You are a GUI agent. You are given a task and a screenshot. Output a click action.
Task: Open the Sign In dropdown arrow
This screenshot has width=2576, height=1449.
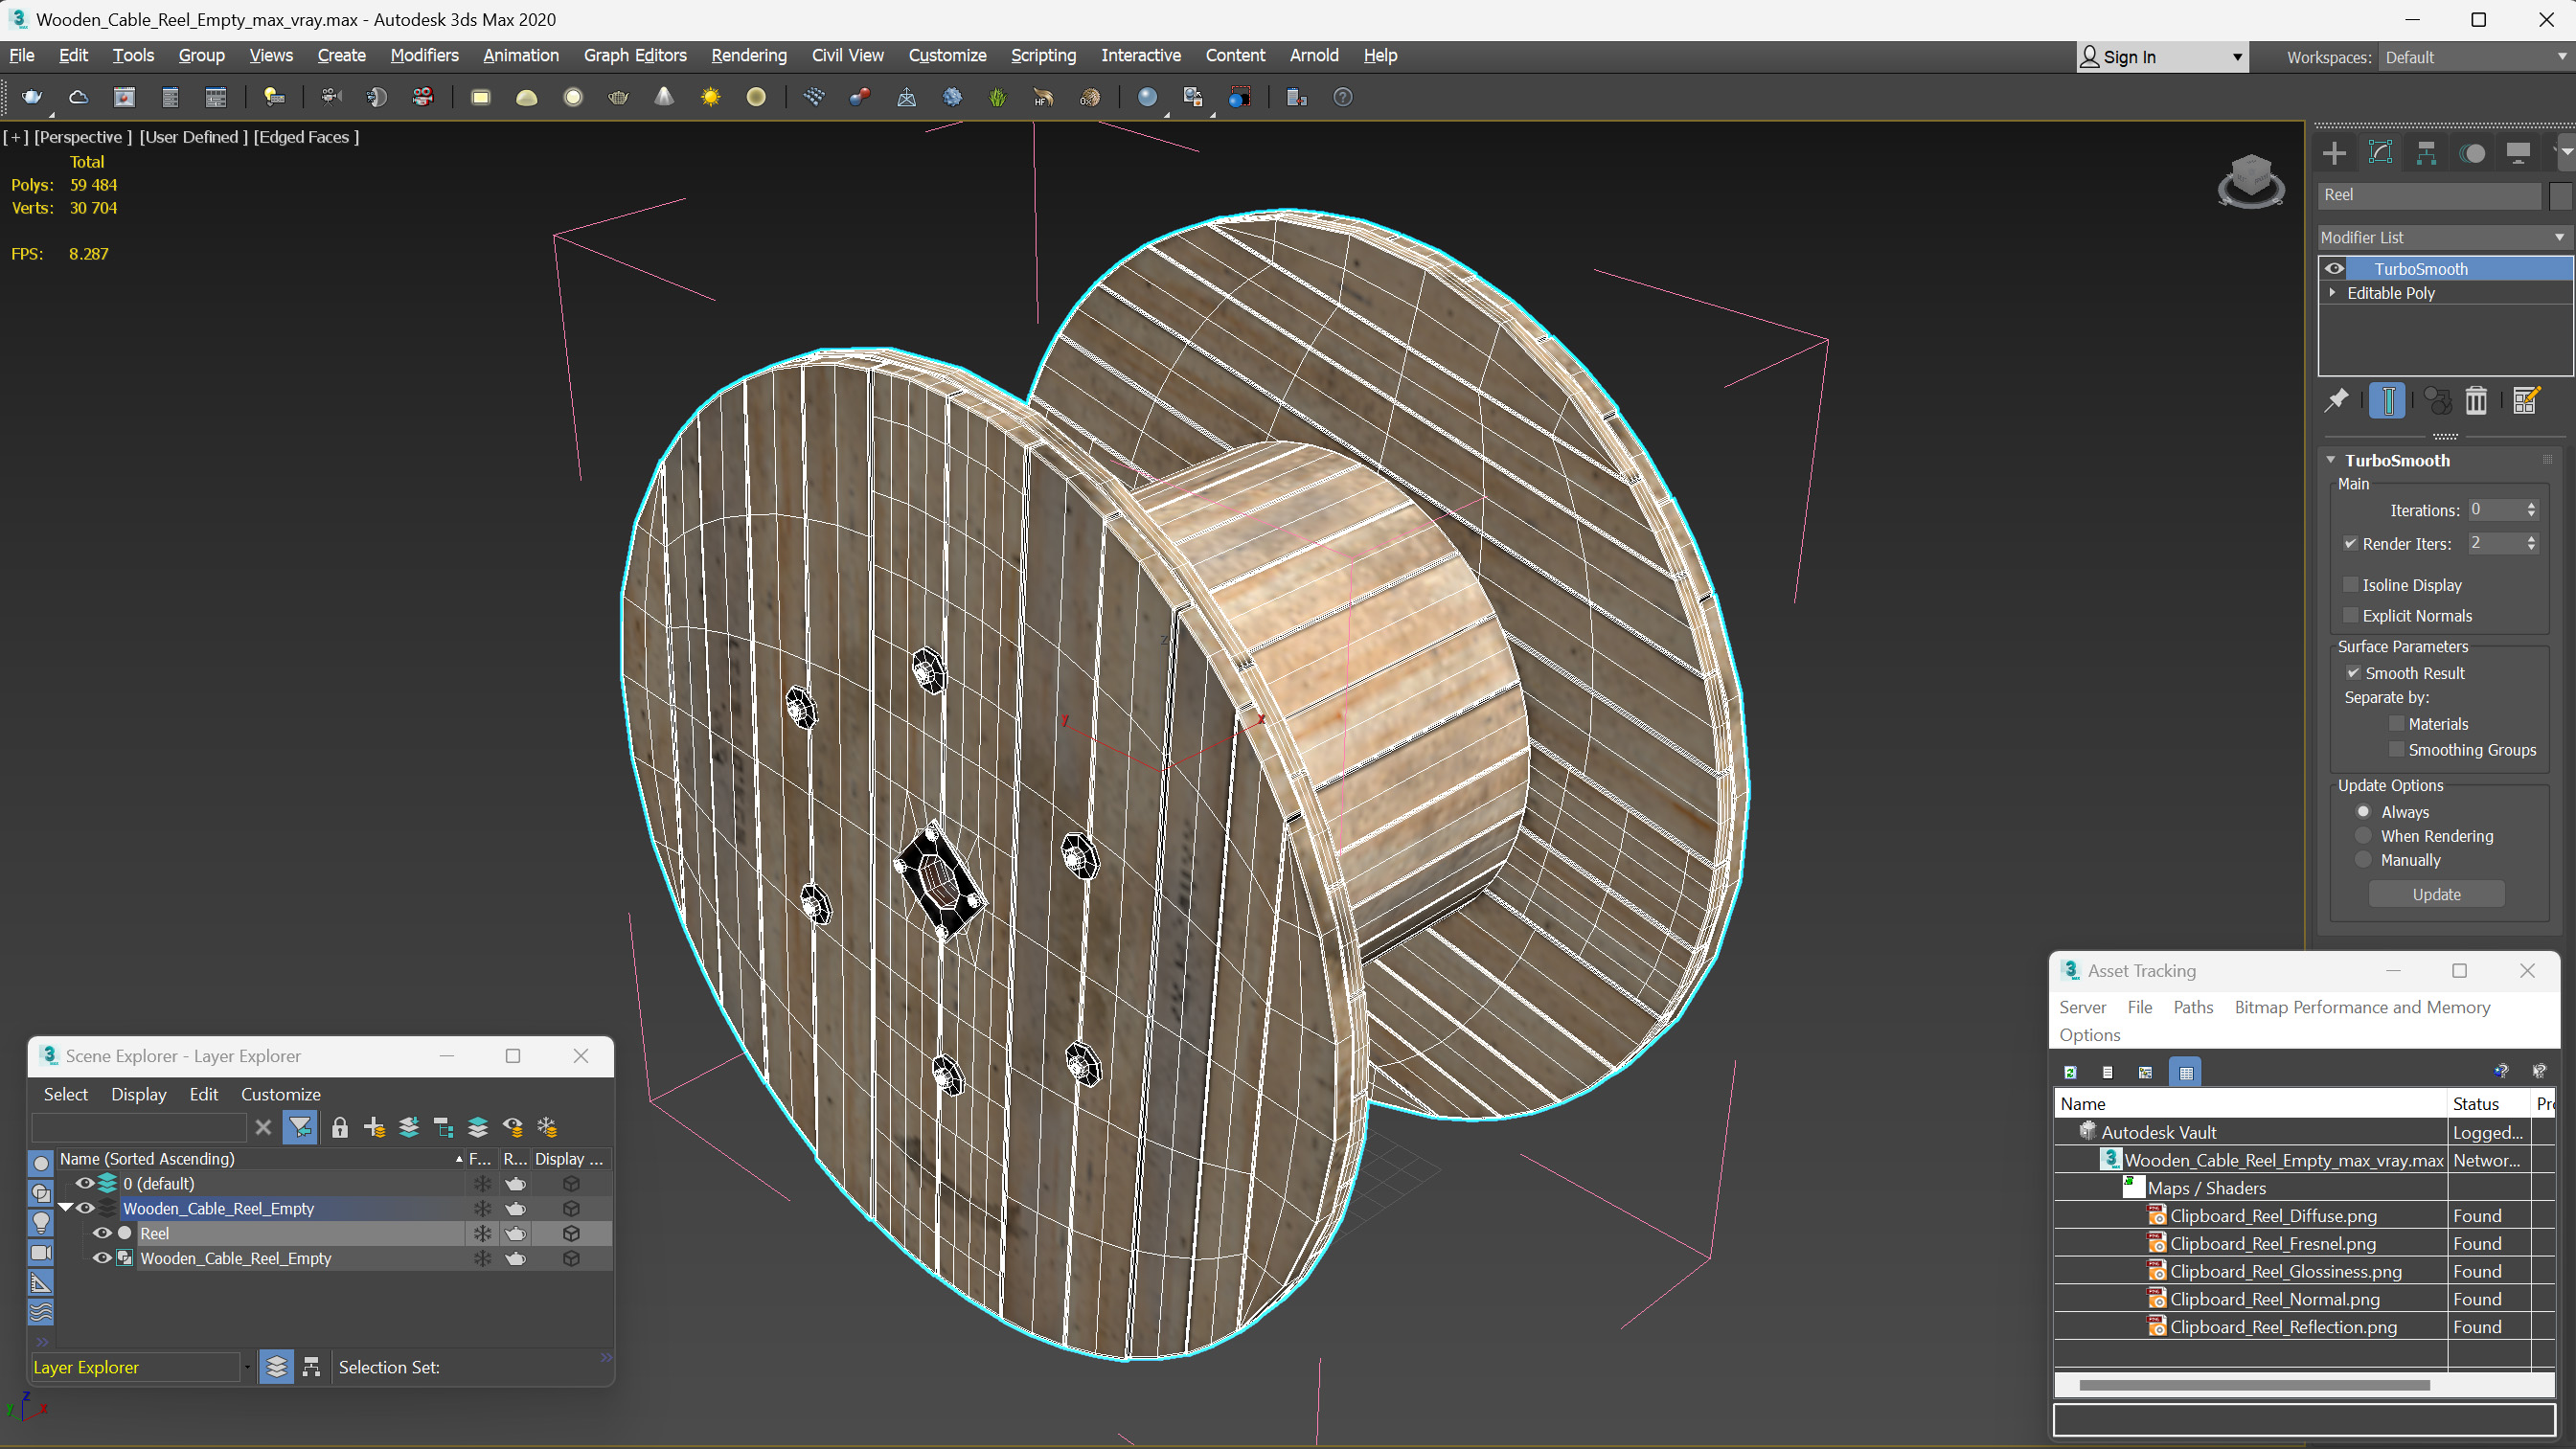pos(2237,57)
